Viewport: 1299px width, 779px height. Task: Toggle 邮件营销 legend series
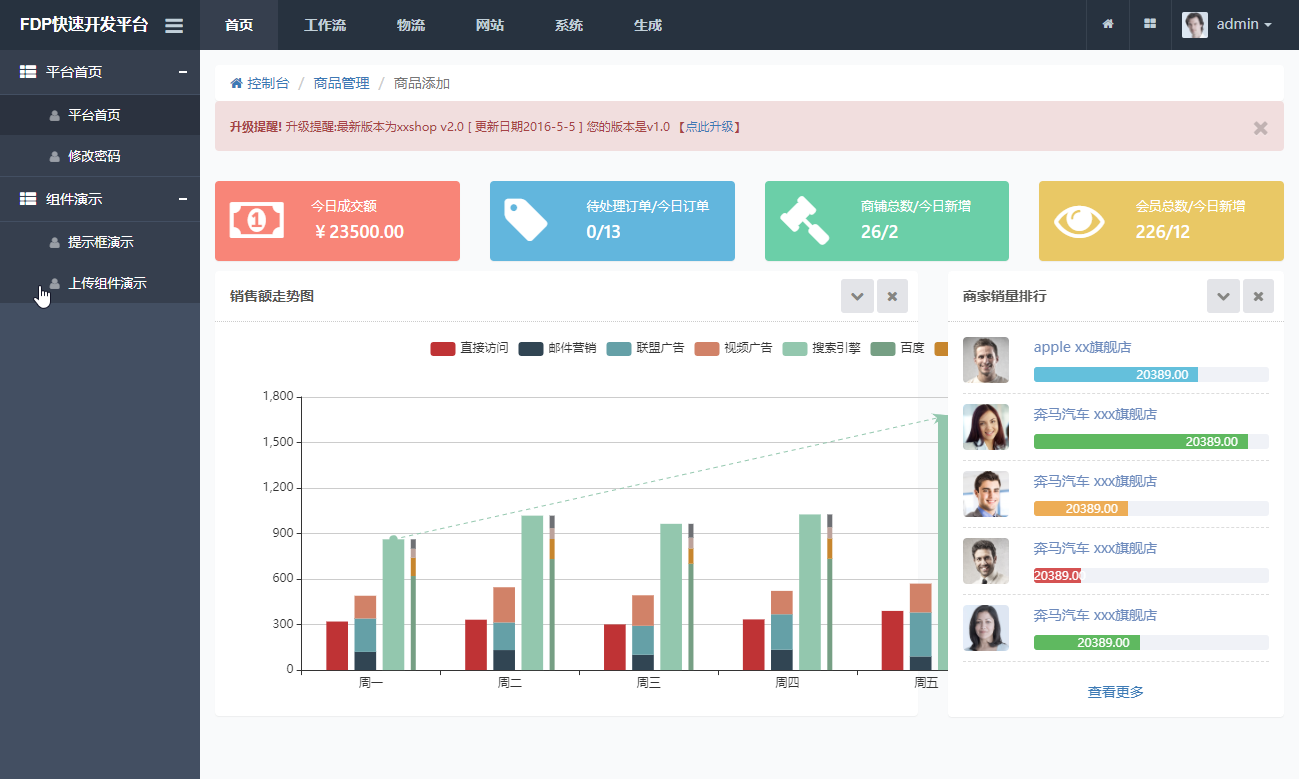pyautogui.click(x=557, y=348)
